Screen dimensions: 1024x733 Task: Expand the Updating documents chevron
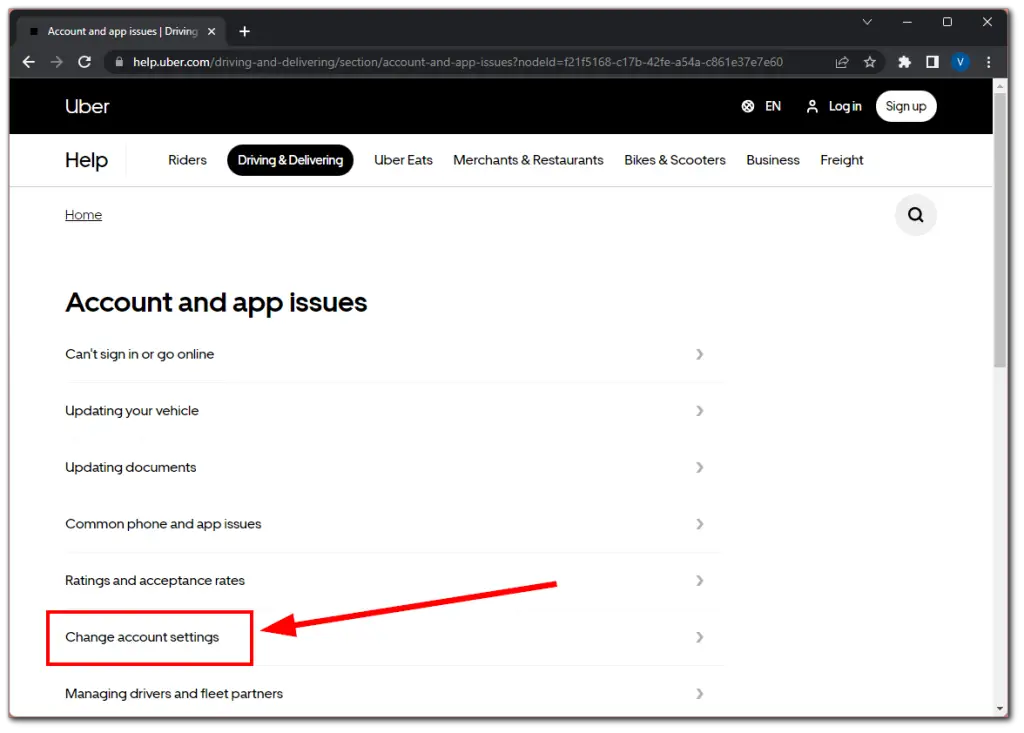point(700,467)
